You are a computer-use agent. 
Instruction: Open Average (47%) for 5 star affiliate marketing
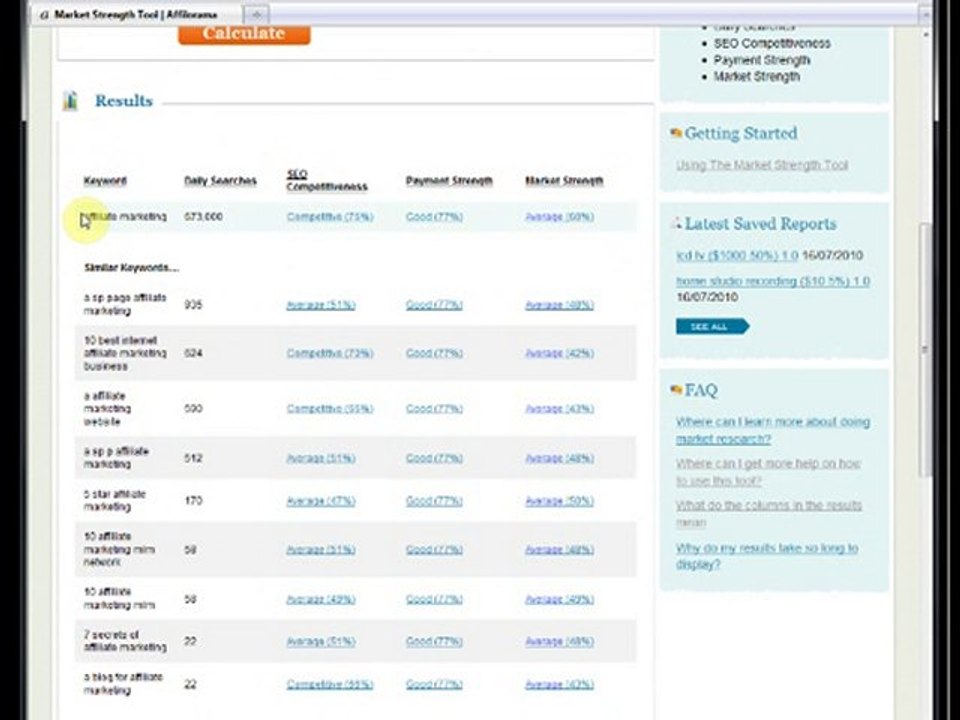[x=321, y=501]
